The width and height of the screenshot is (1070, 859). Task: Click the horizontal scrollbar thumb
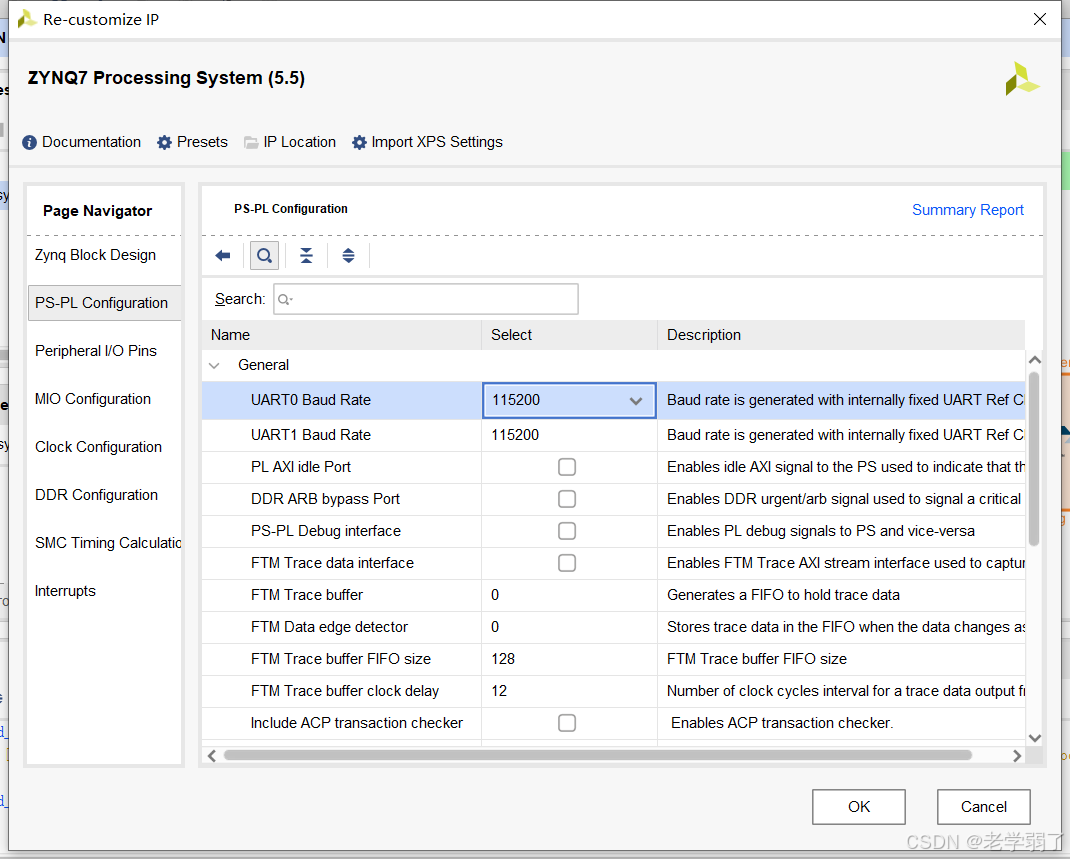click(x=598, y=755)
